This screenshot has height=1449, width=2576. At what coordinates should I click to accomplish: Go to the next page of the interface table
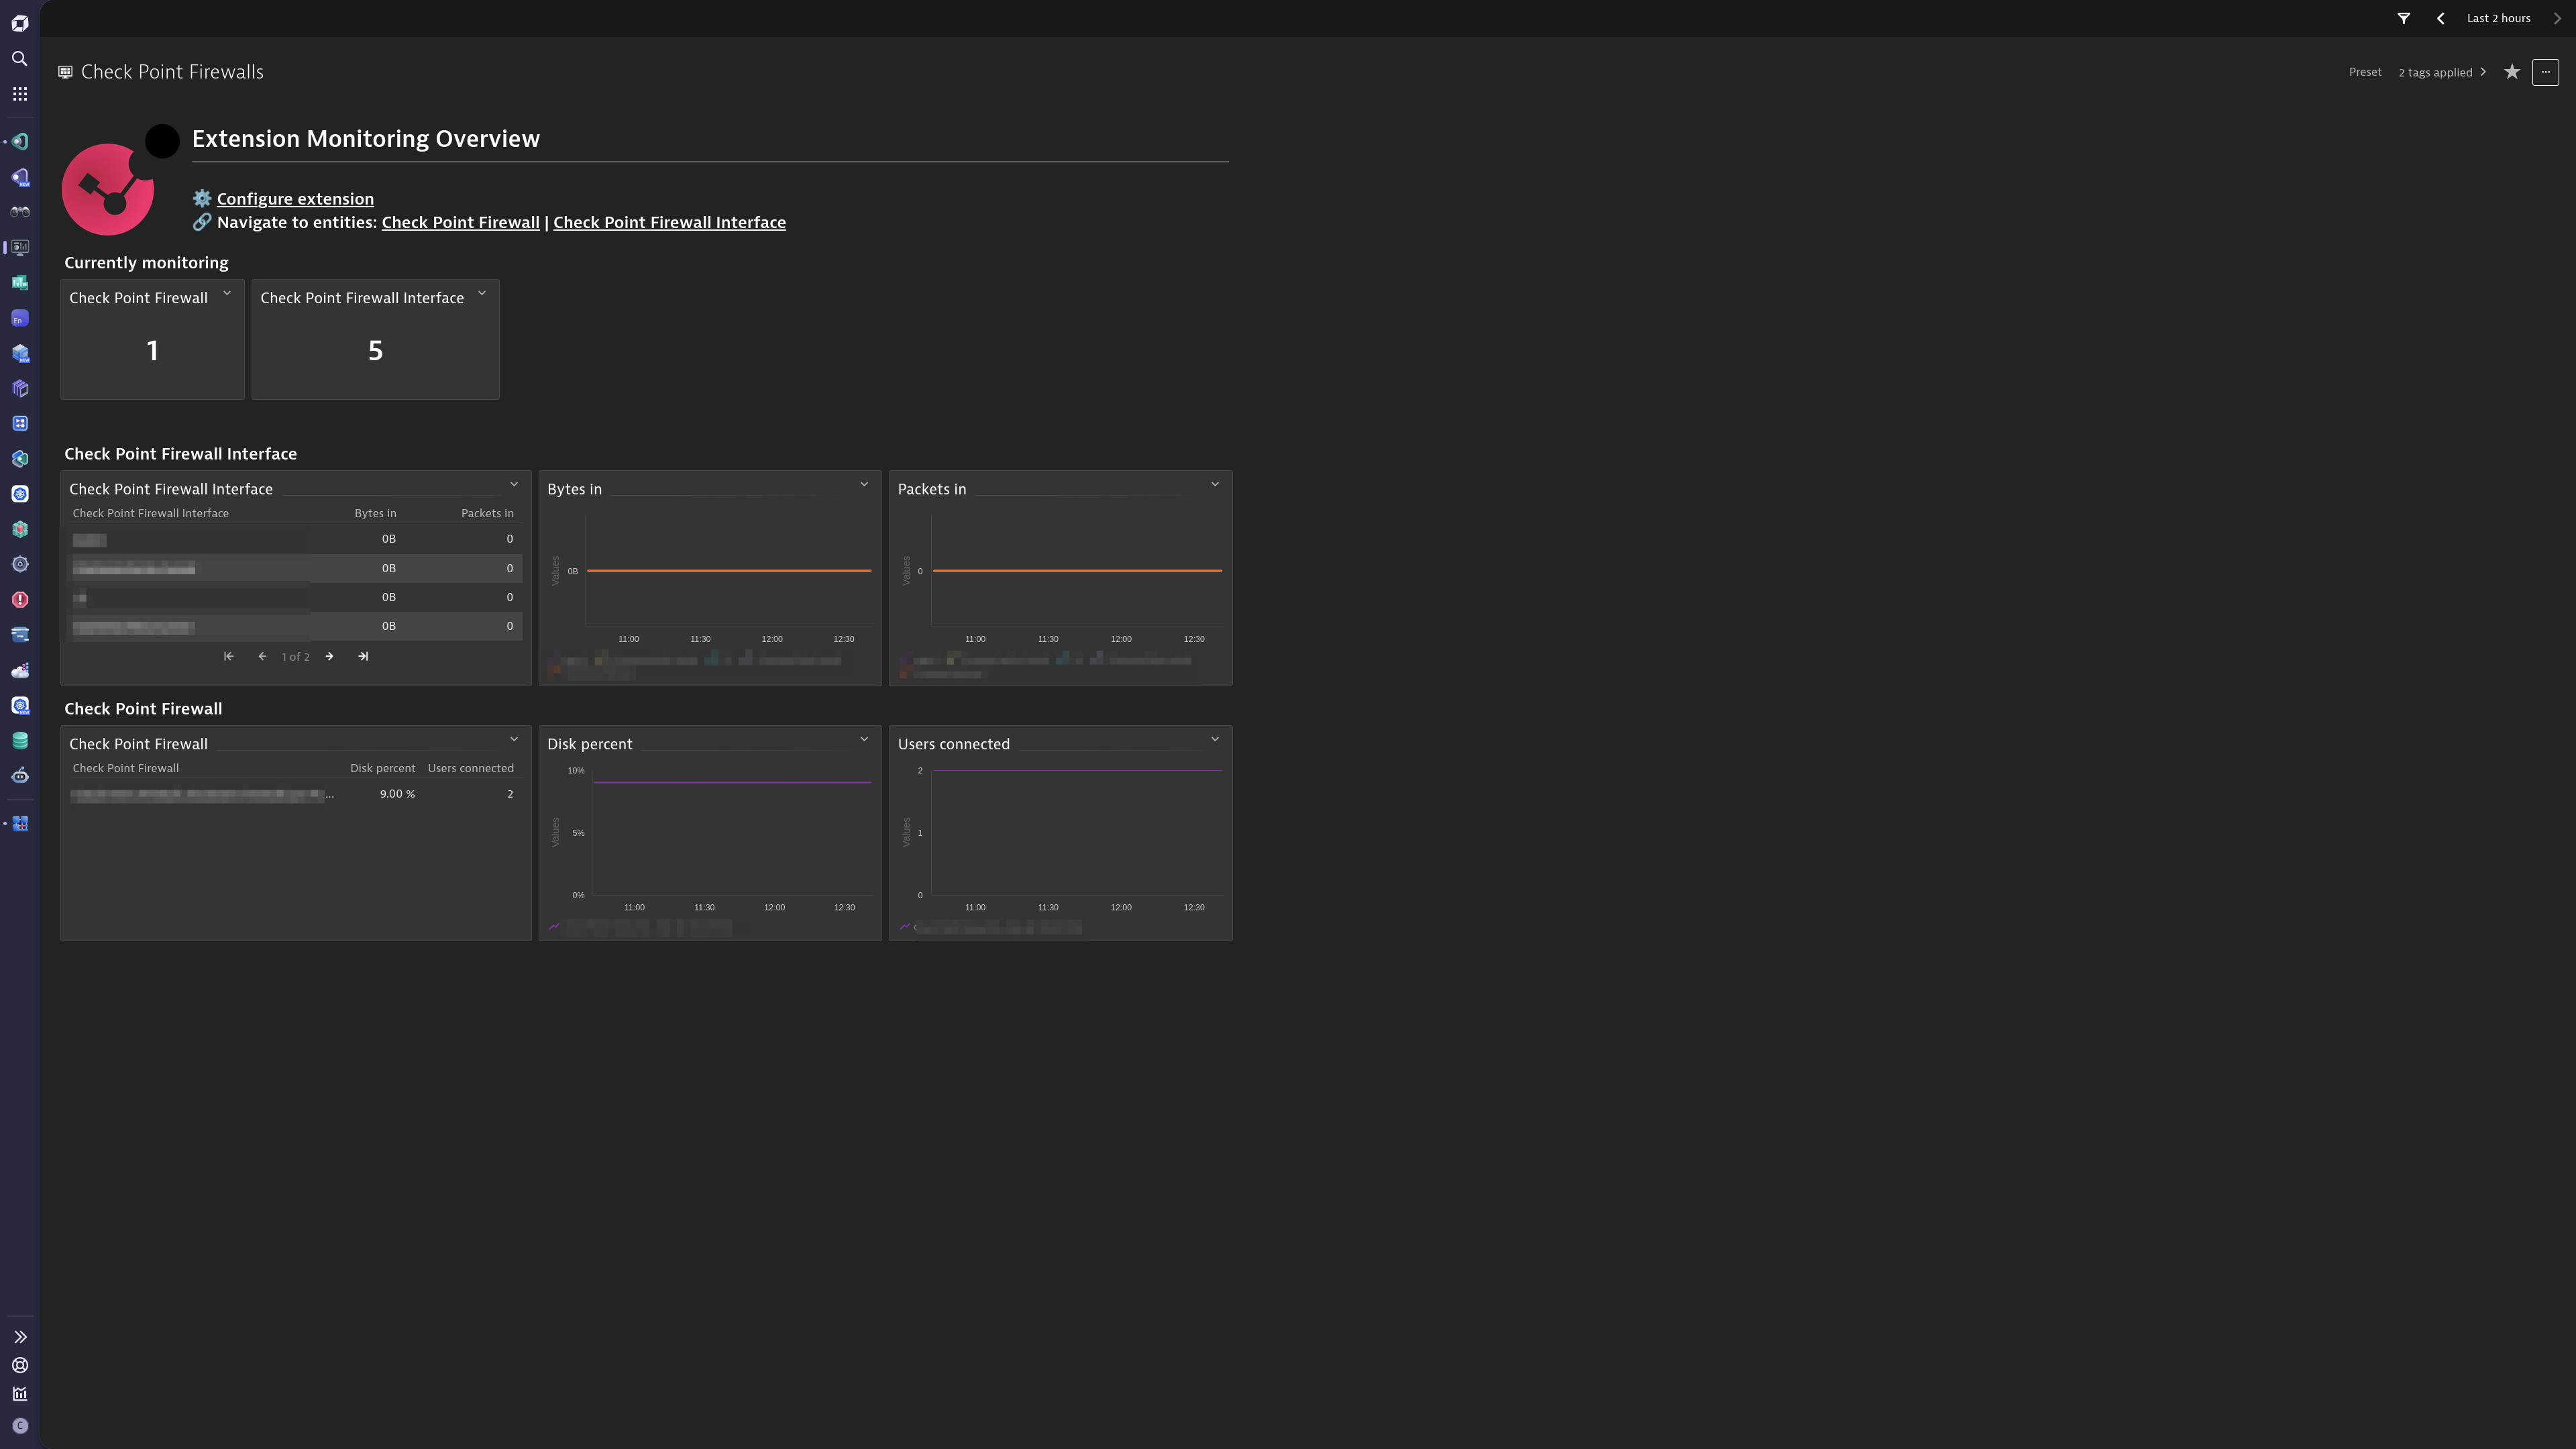coord(329,656)
